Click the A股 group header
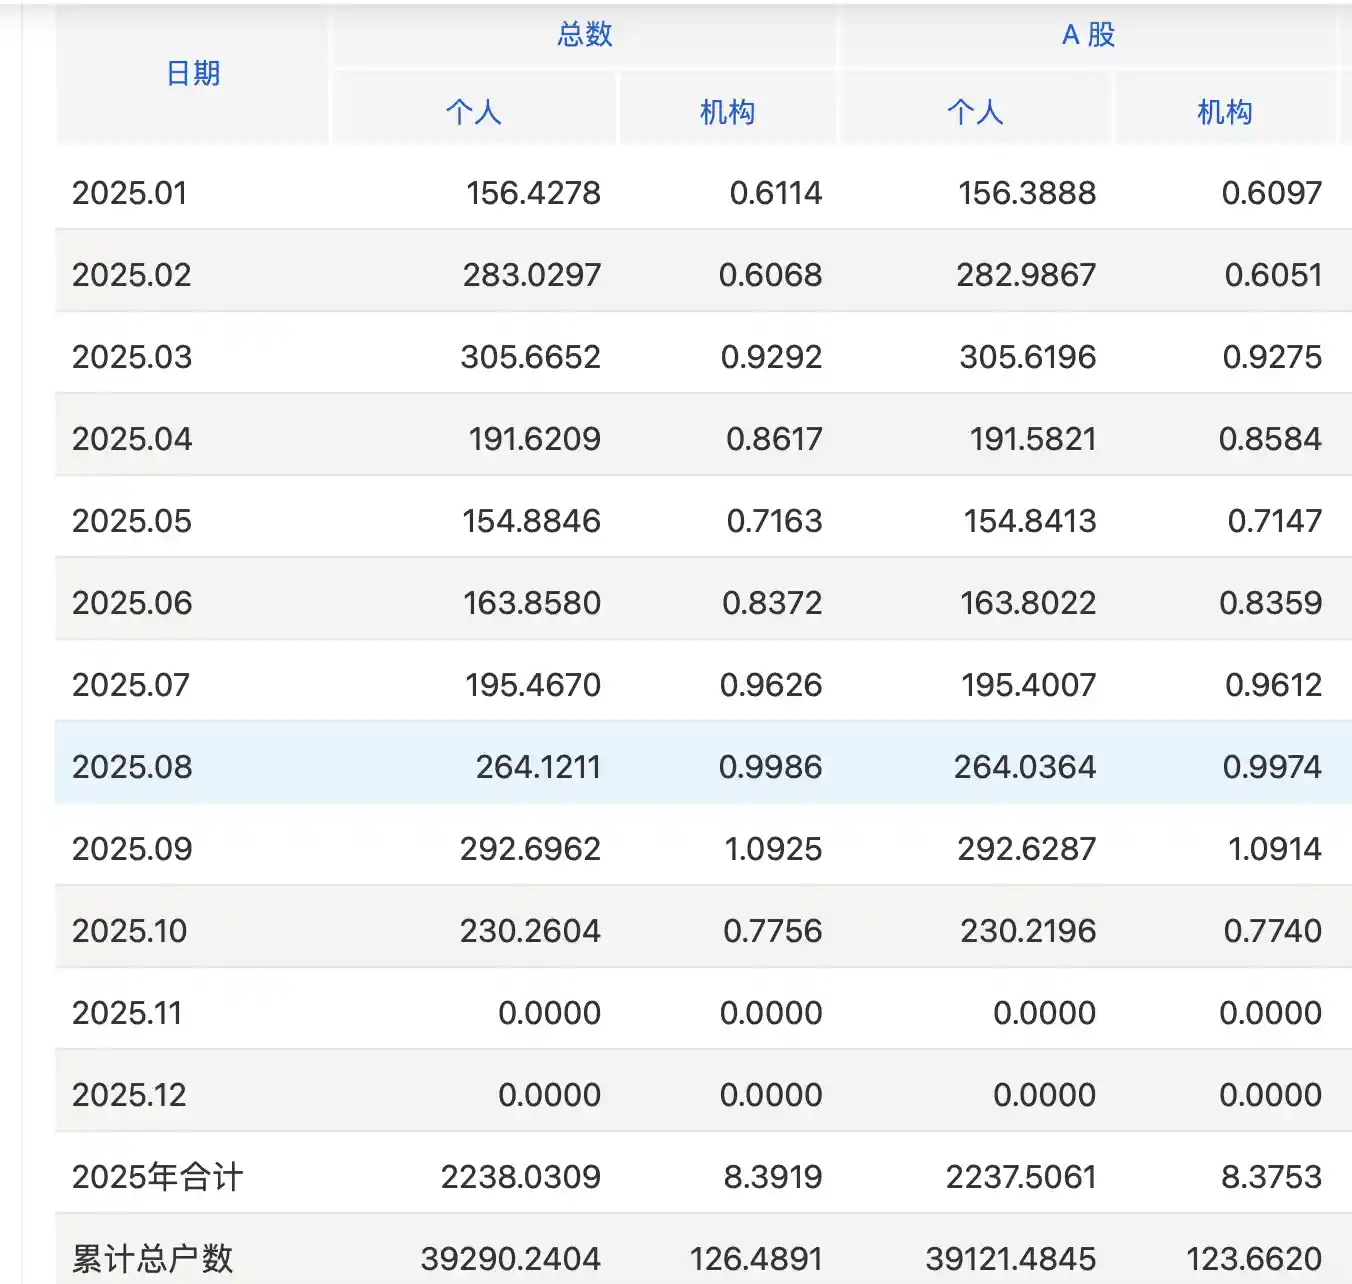This screenshot has height=1284, width=1352. (1088, 35)
